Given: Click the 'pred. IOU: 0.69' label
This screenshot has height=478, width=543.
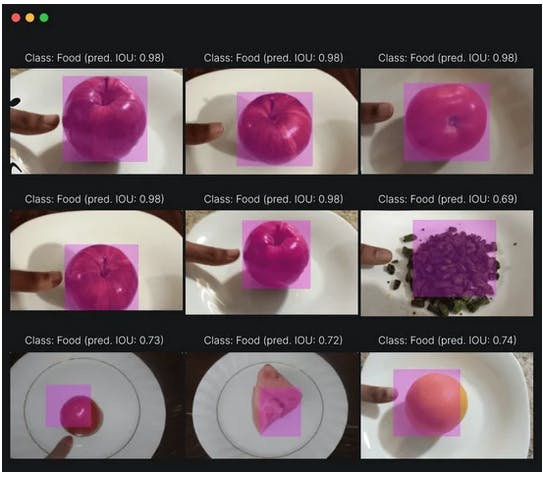Looking at the screenshot, I should click(x=478, y=199).
